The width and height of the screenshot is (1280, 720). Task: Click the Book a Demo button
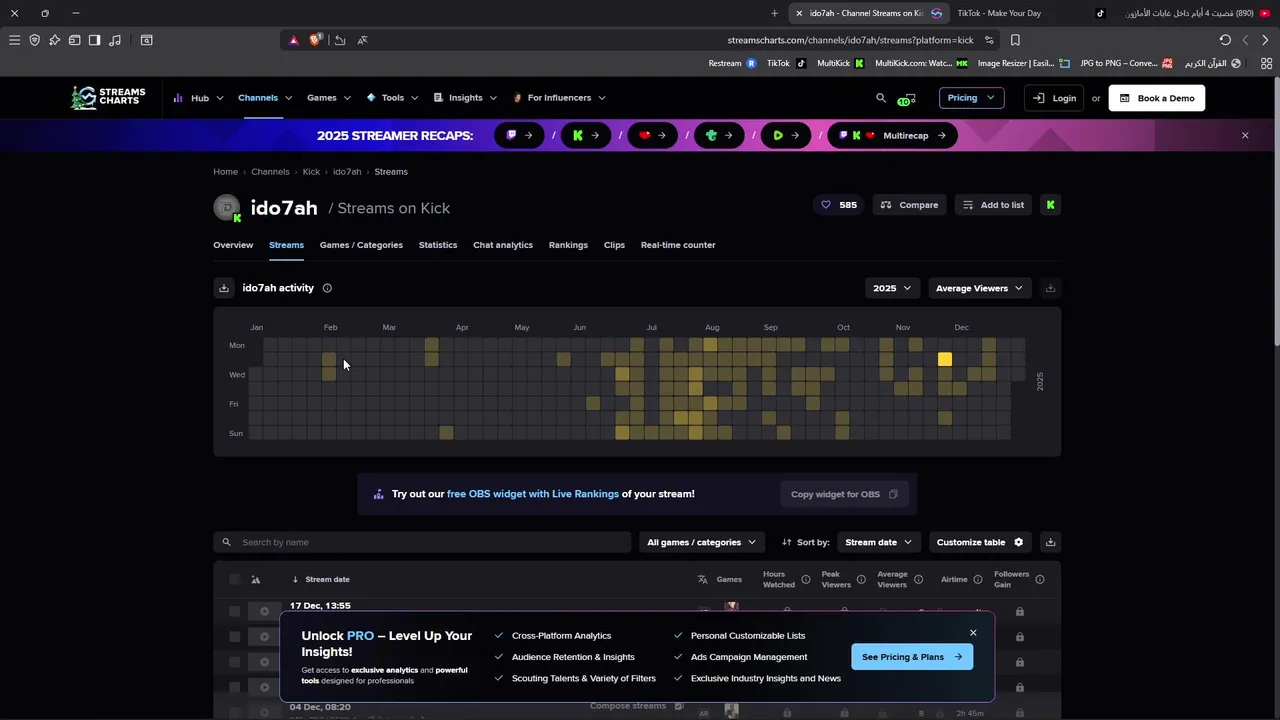pyautogui.click(x=1157, y=98)
